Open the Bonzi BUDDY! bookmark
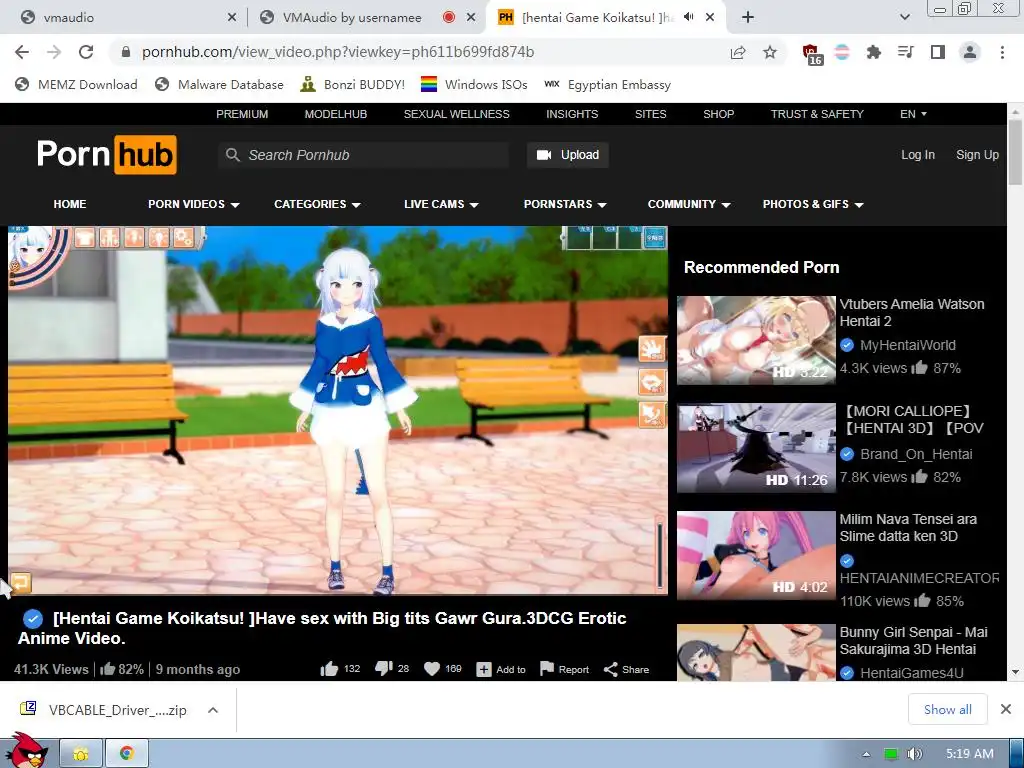This screenshot has height=768, width=1024. (x=353, y=84)
